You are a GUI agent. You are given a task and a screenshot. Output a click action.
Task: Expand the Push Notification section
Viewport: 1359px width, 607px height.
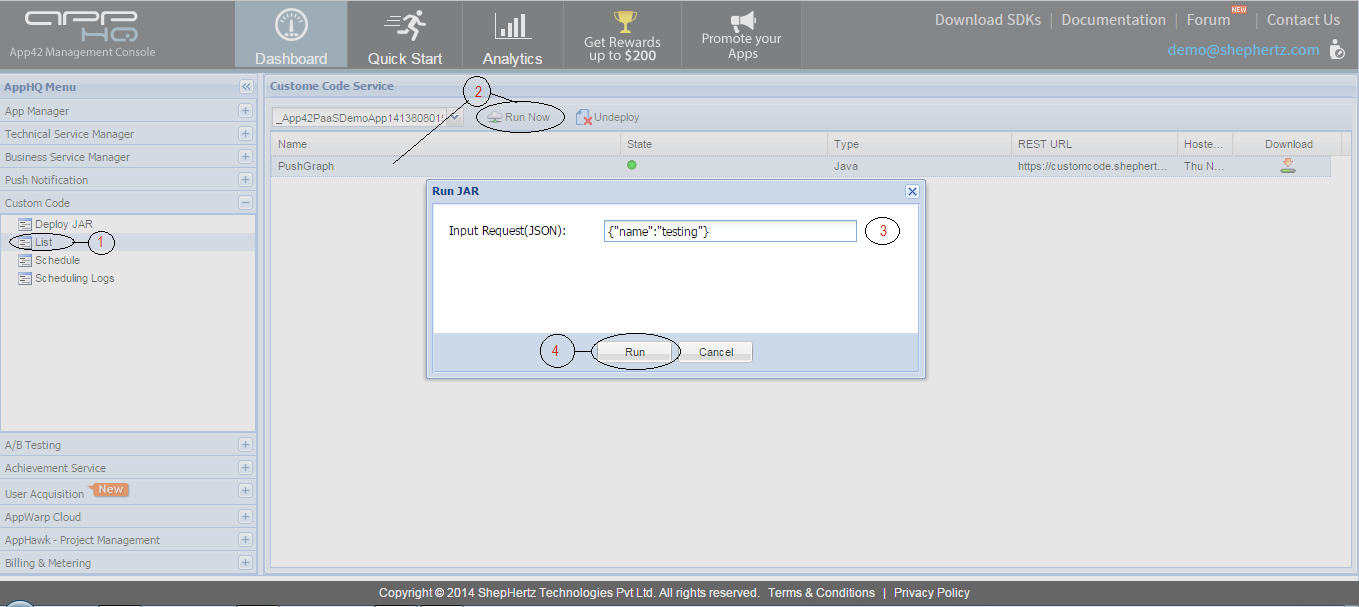[x=245, y=180]
